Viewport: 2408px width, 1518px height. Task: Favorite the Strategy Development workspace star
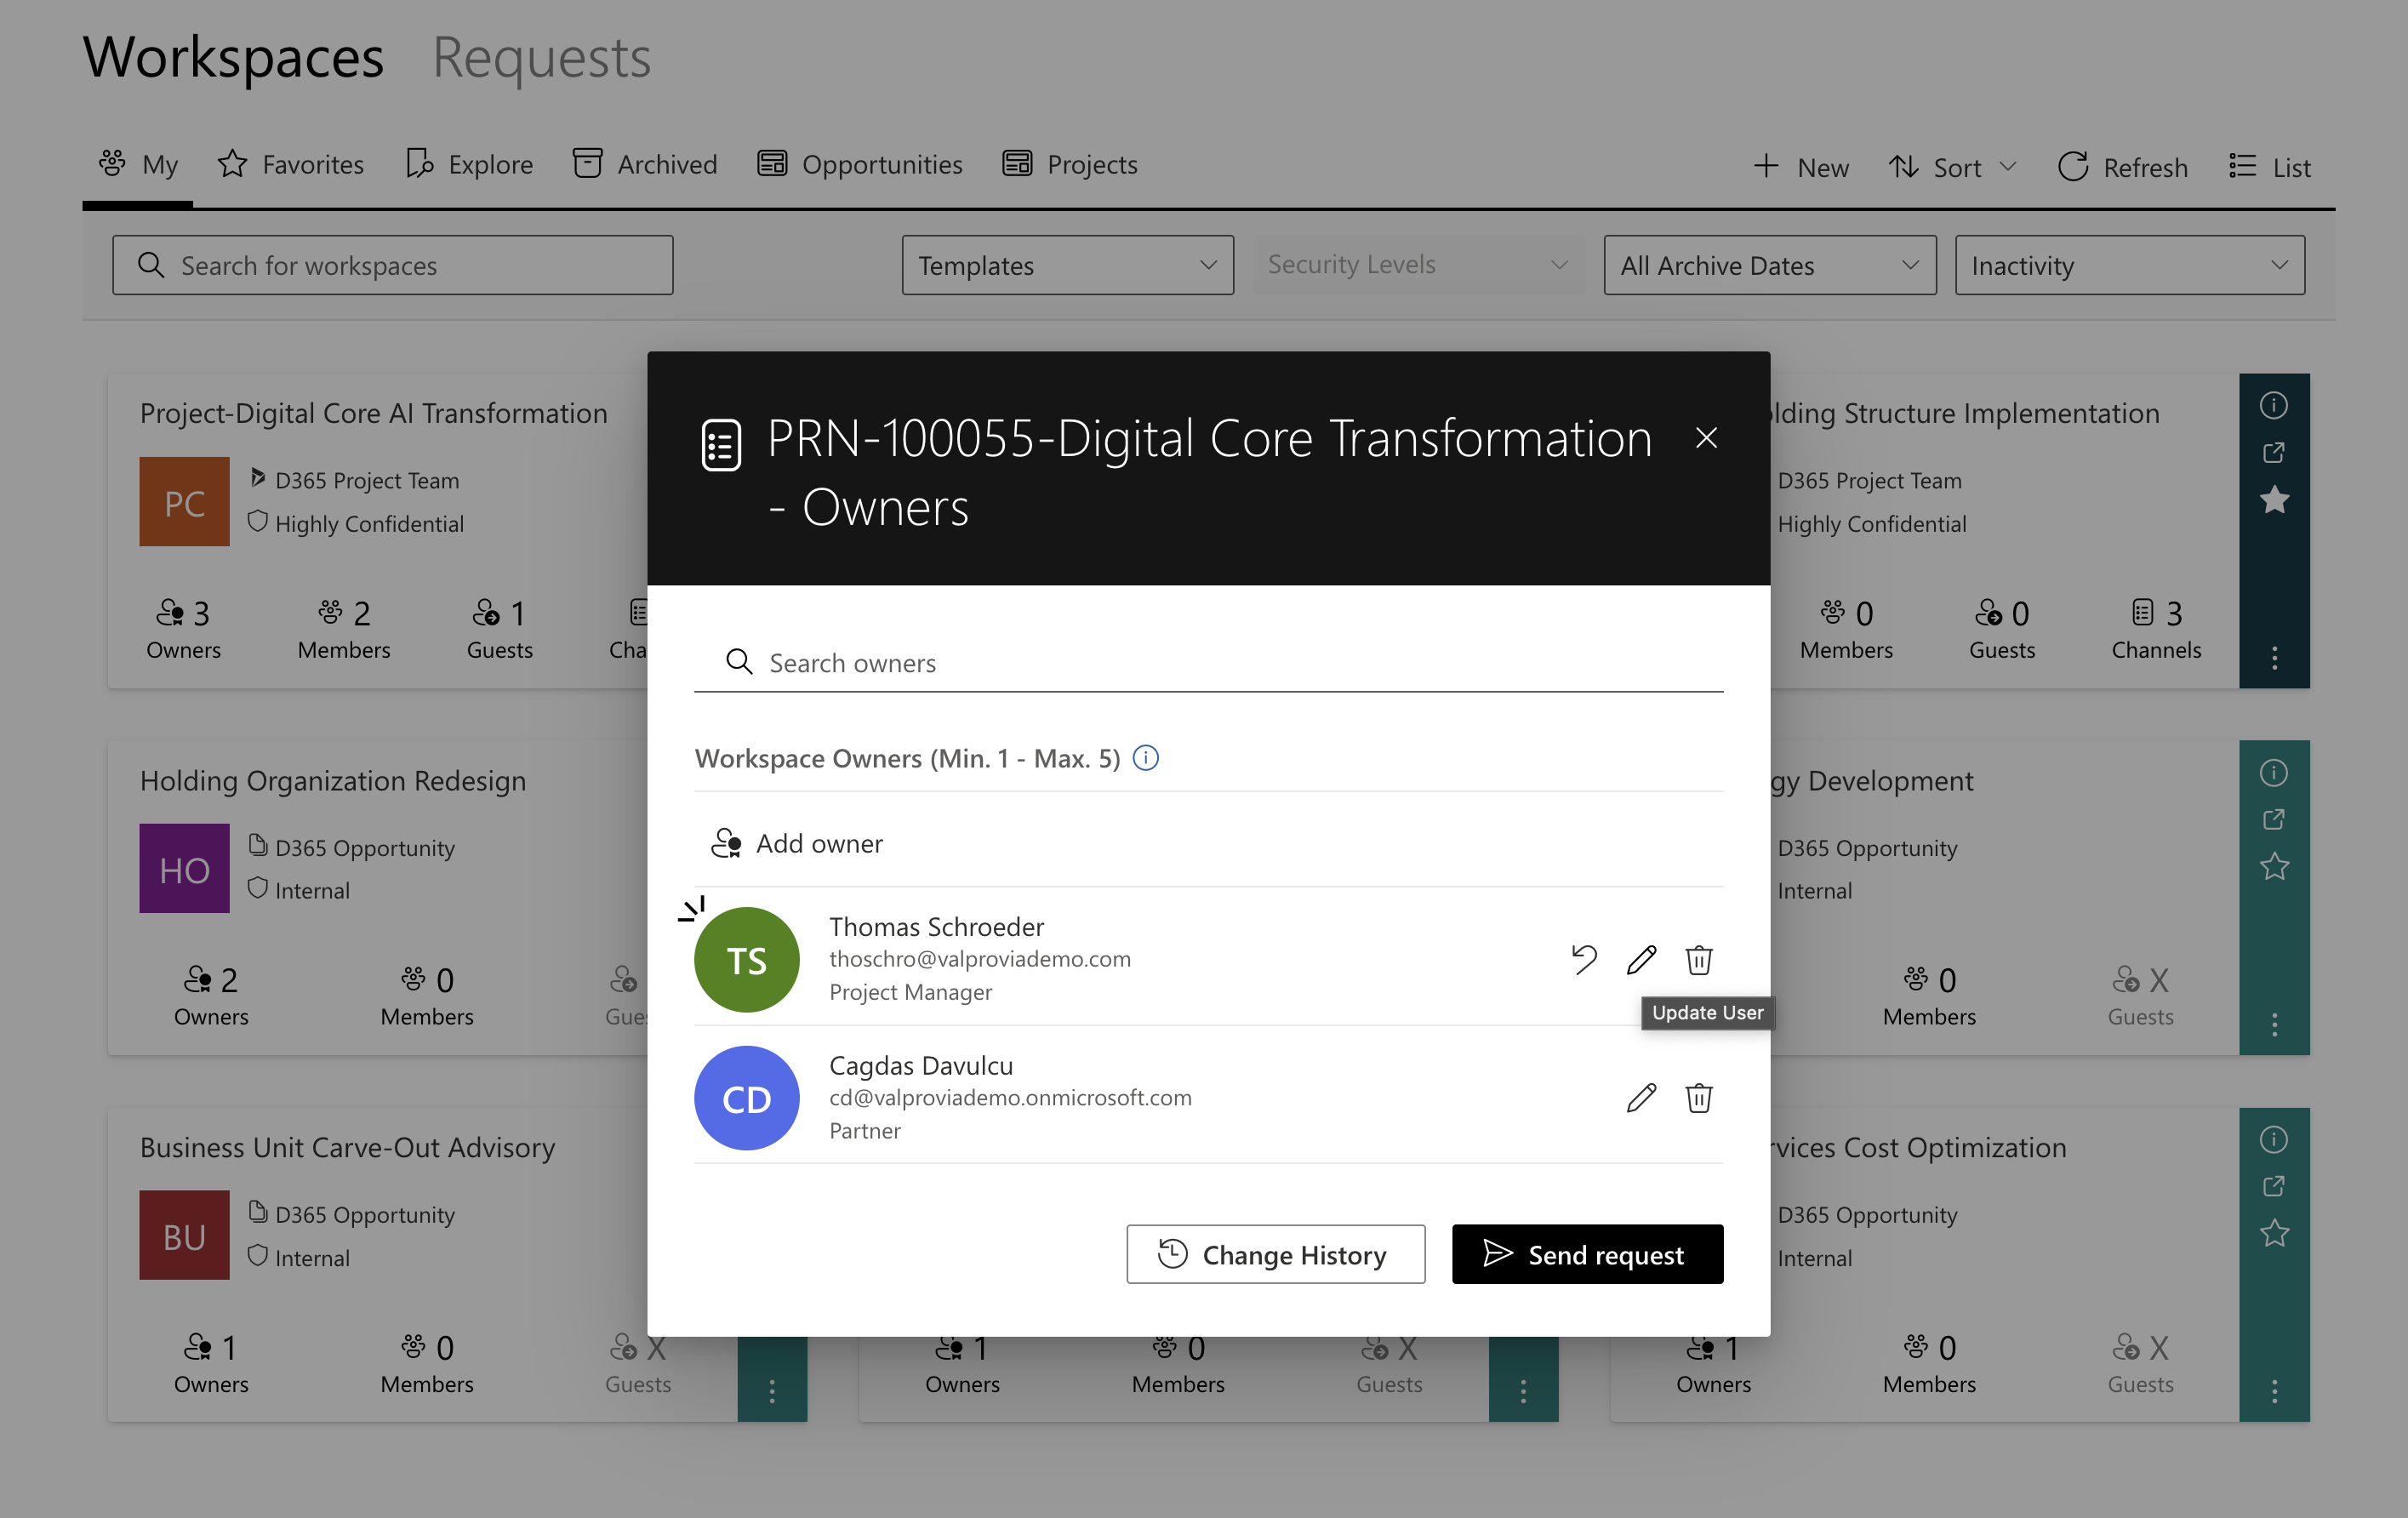click(2274, 866)
